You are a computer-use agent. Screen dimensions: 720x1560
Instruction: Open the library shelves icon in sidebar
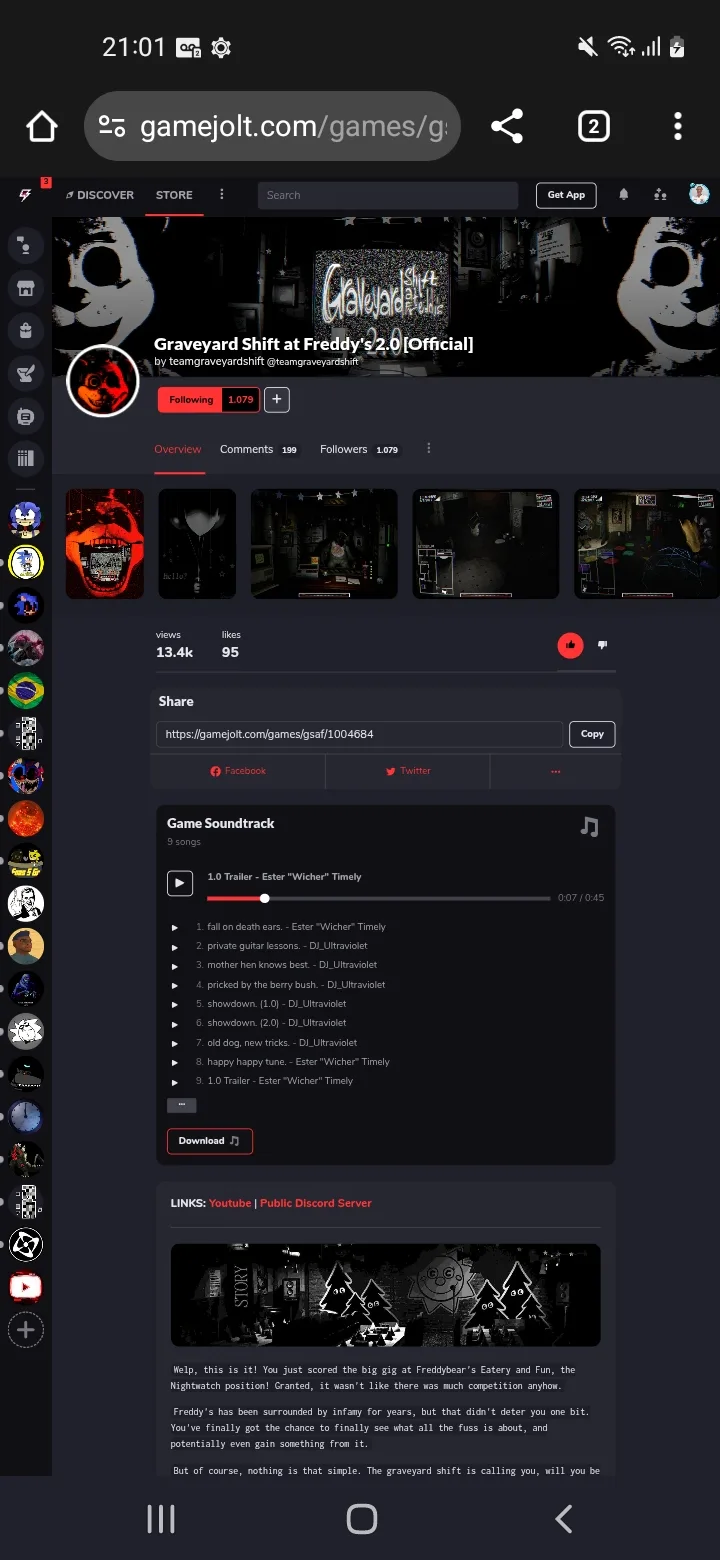26,459
